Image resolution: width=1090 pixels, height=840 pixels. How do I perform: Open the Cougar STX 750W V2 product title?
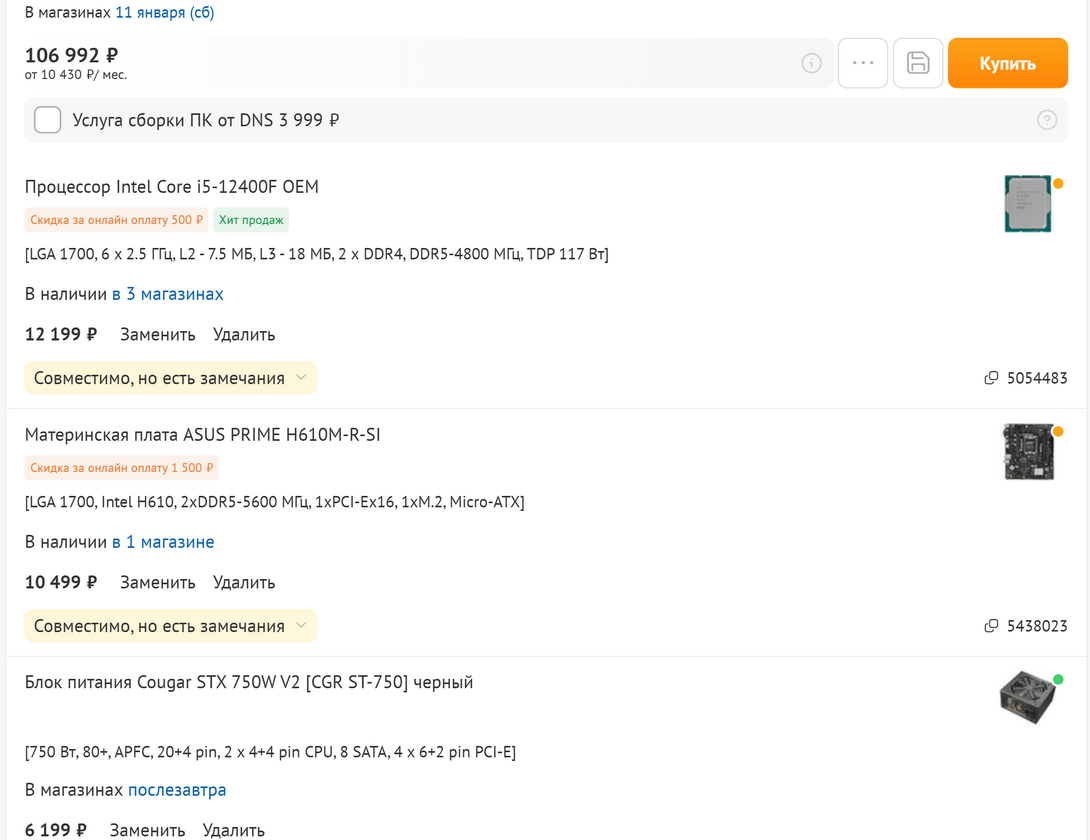tap(249, 683)
